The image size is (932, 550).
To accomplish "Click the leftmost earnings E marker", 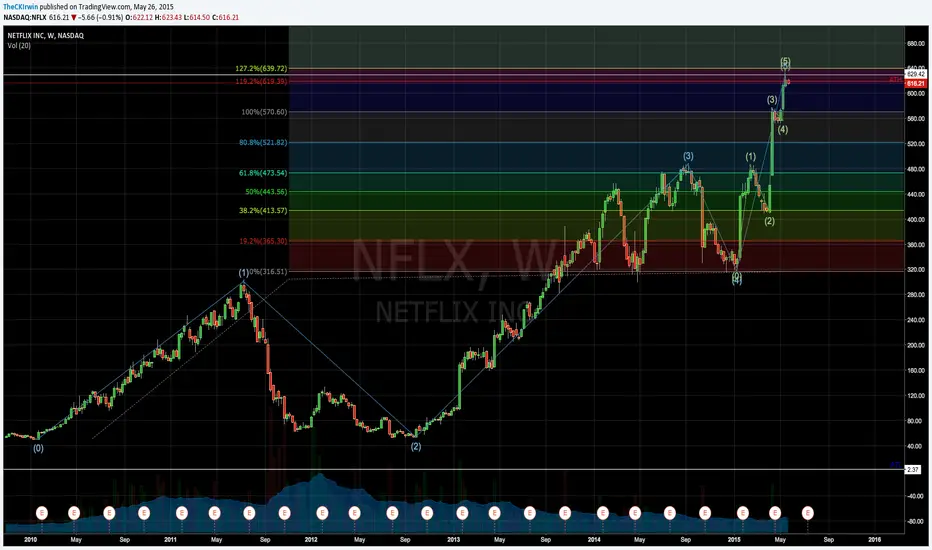I will [42, 513].
